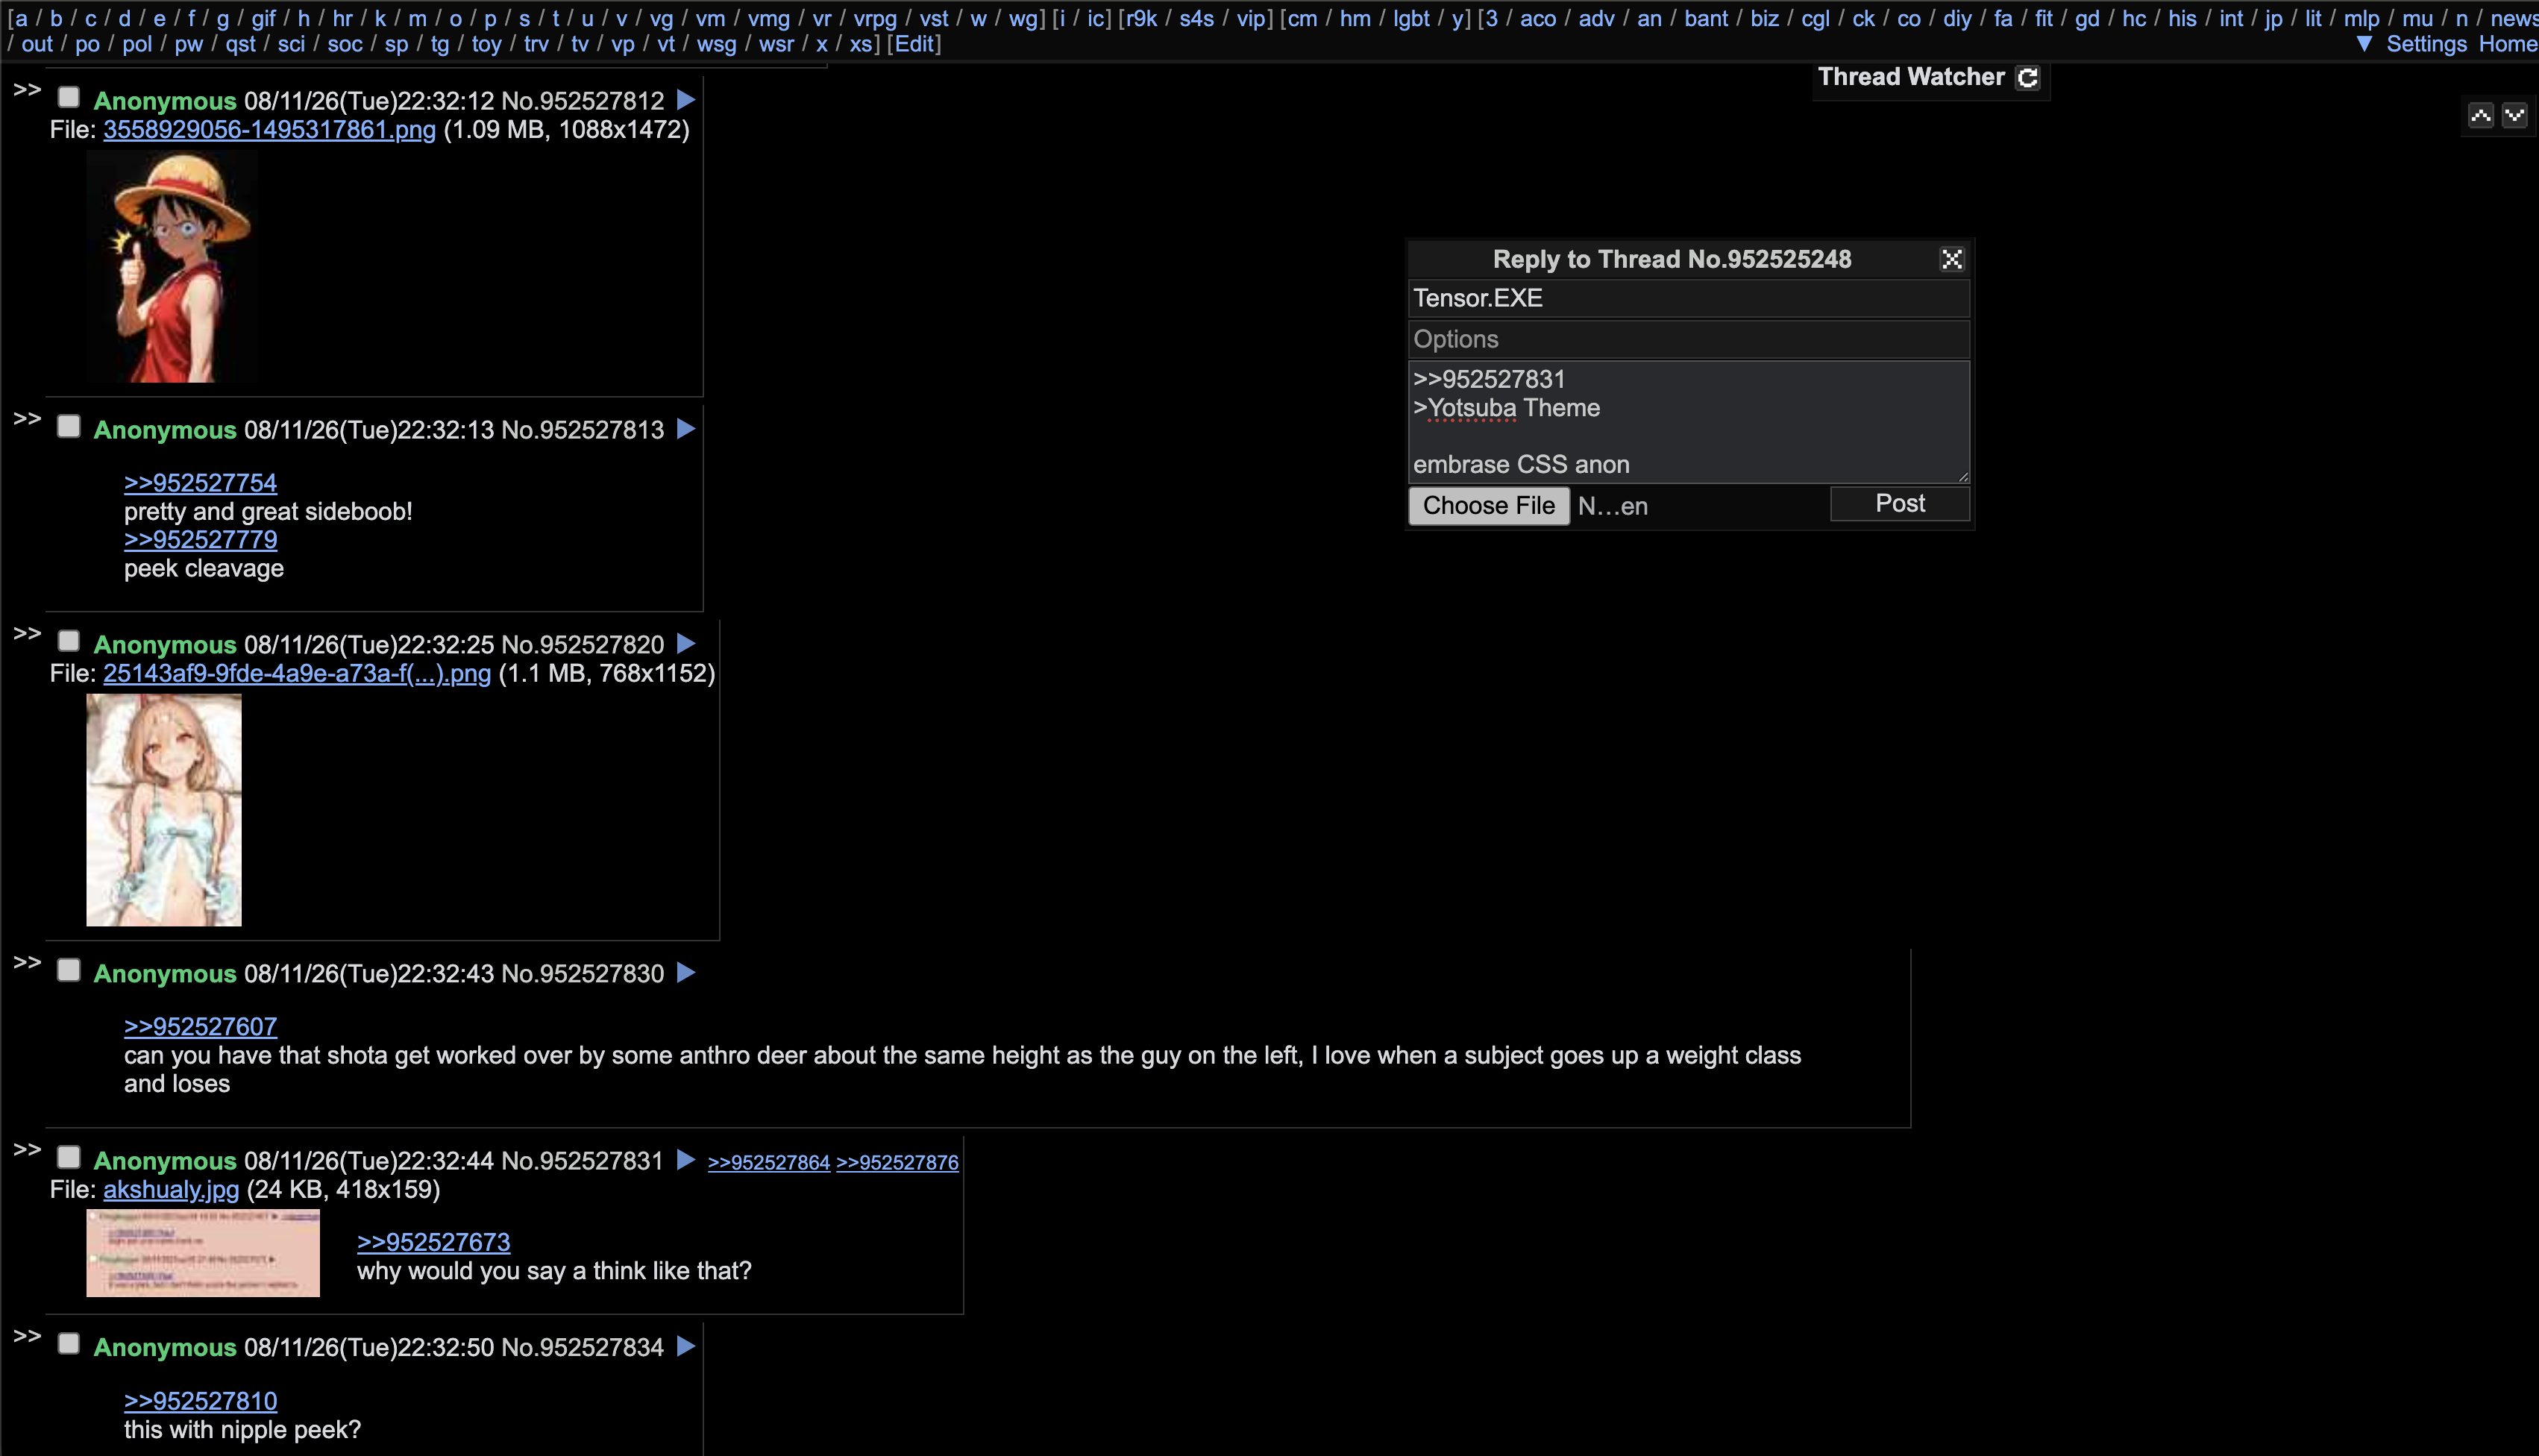Click post number 952527813 to quote it
The image size is (2539, 1456).
click(x=601, y=430)
